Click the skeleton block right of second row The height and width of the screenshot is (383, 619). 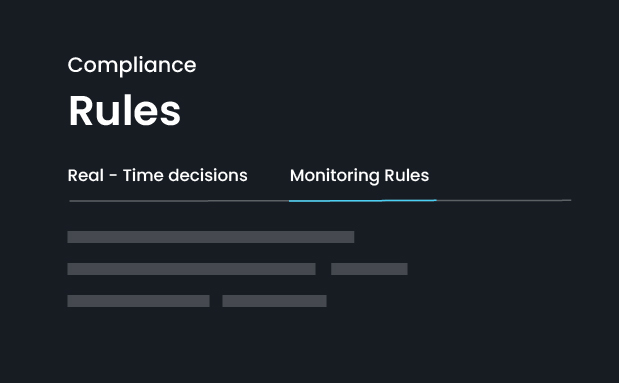369,269
